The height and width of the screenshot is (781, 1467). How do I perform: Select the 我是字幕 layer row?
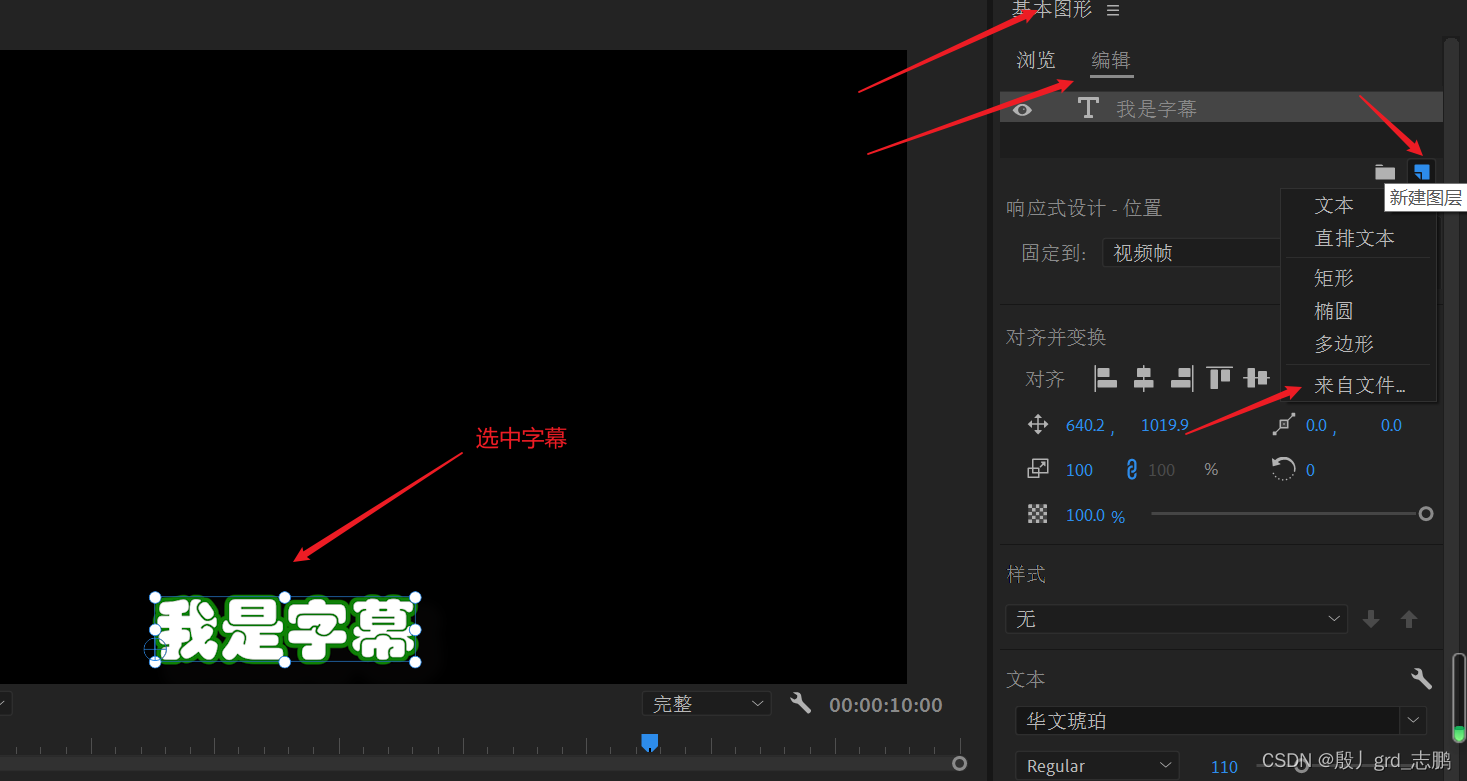point(1221,108)
